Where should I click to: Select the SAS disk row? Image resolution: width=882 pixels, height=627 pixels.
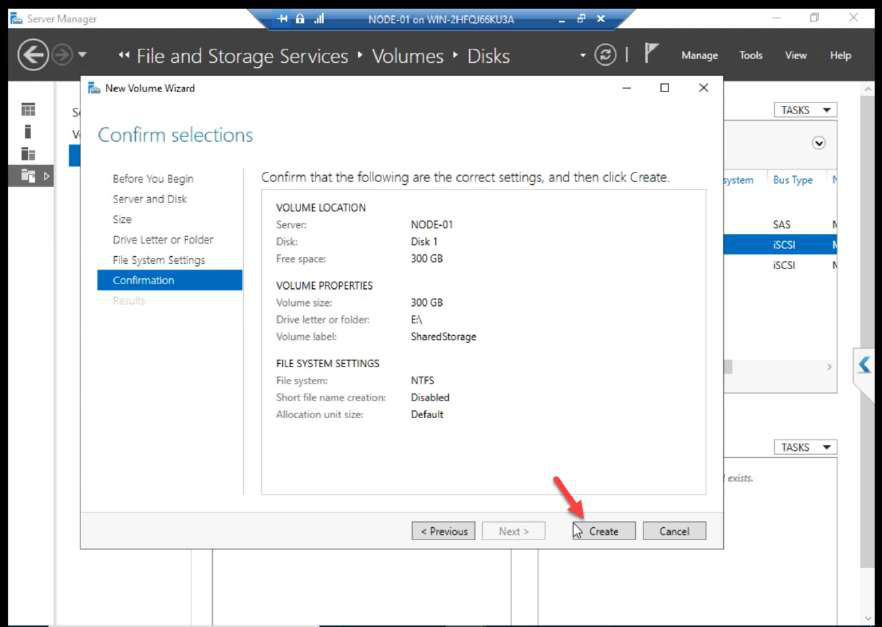(x=780, y=224)
